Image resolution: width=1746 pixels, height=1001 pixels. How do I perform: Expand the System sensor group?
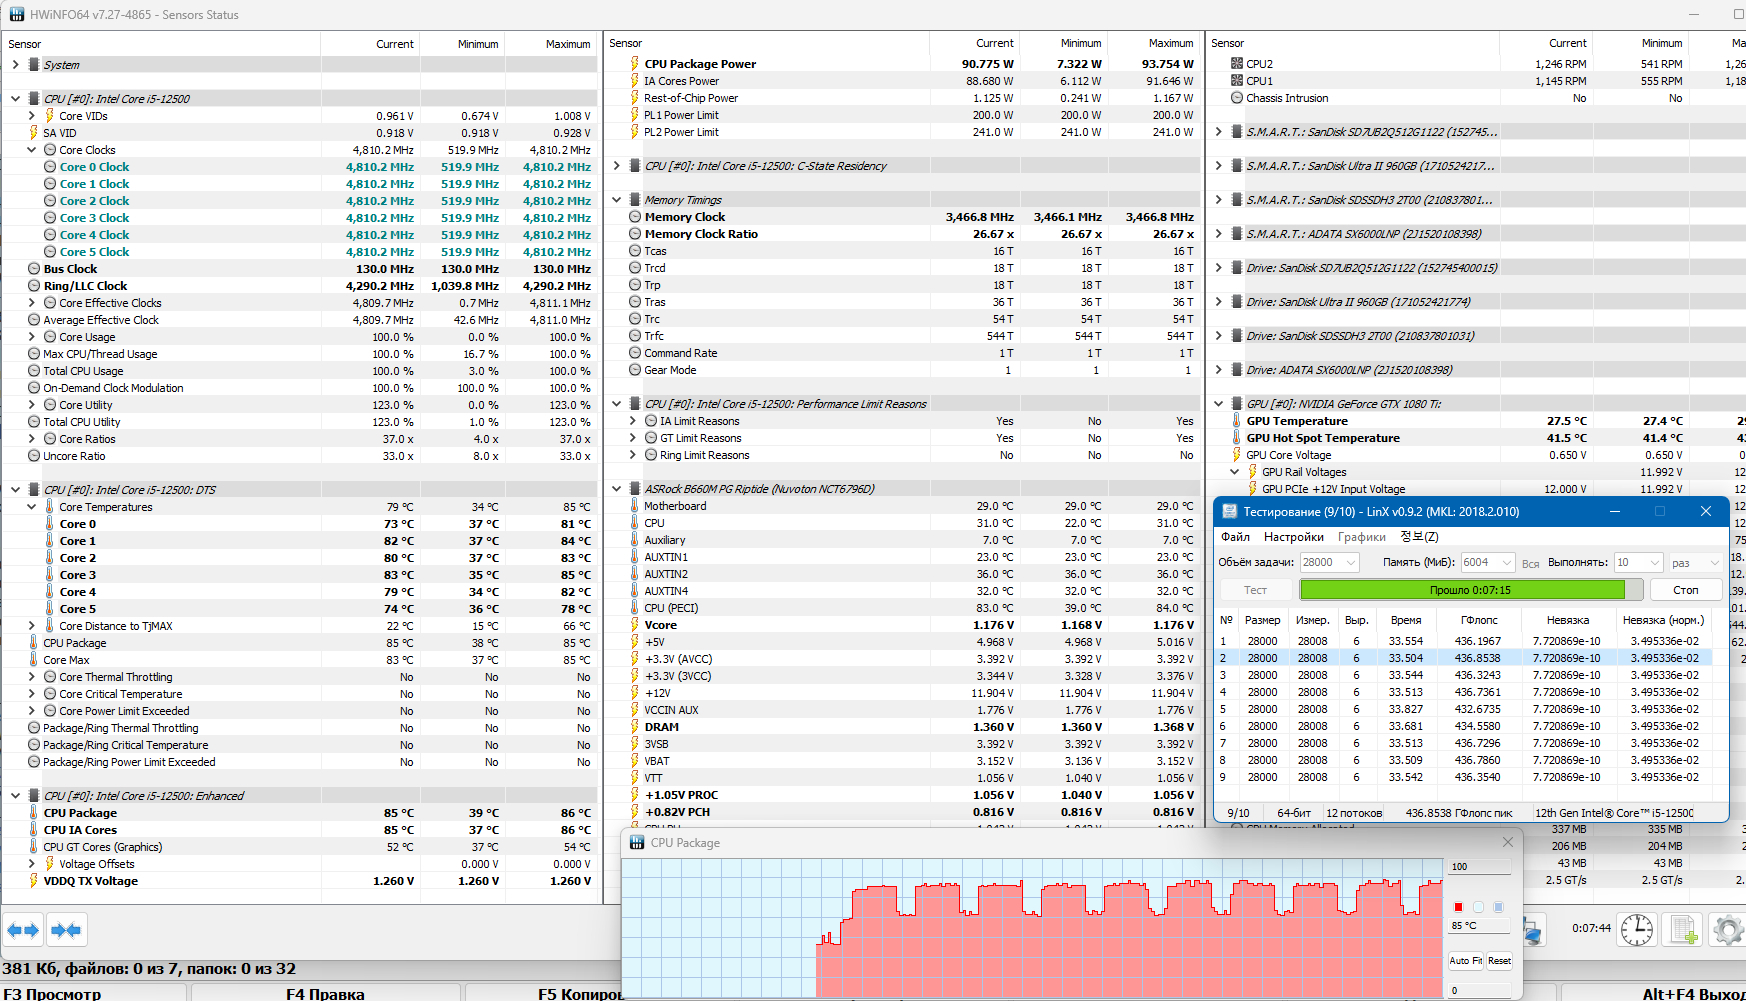click(x=15, y=65)
